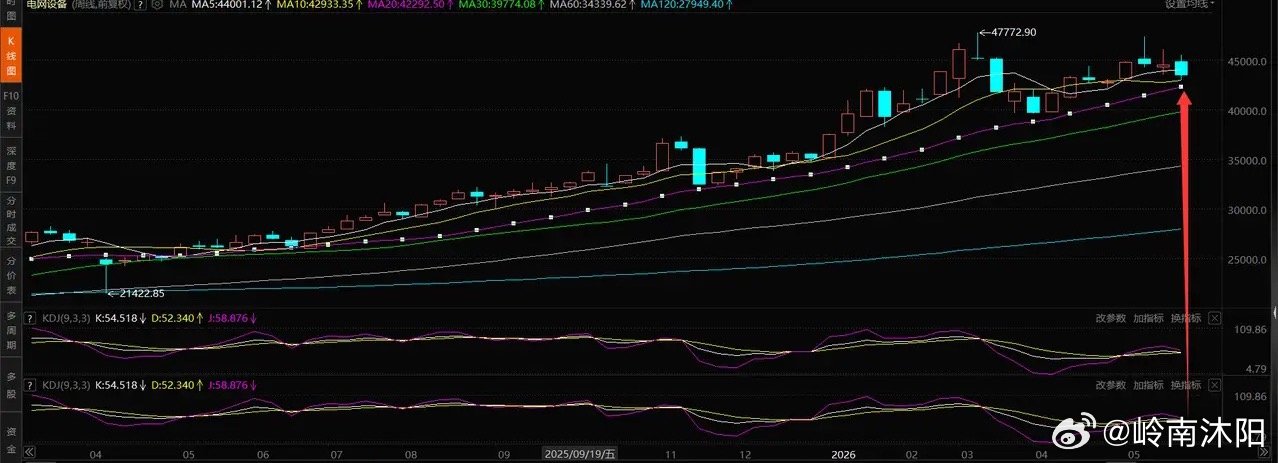The height and width of the screenshot is (463, 1278).
Task: Open the help question-mark icon beside 电网设备
Action: pos(141,4)
